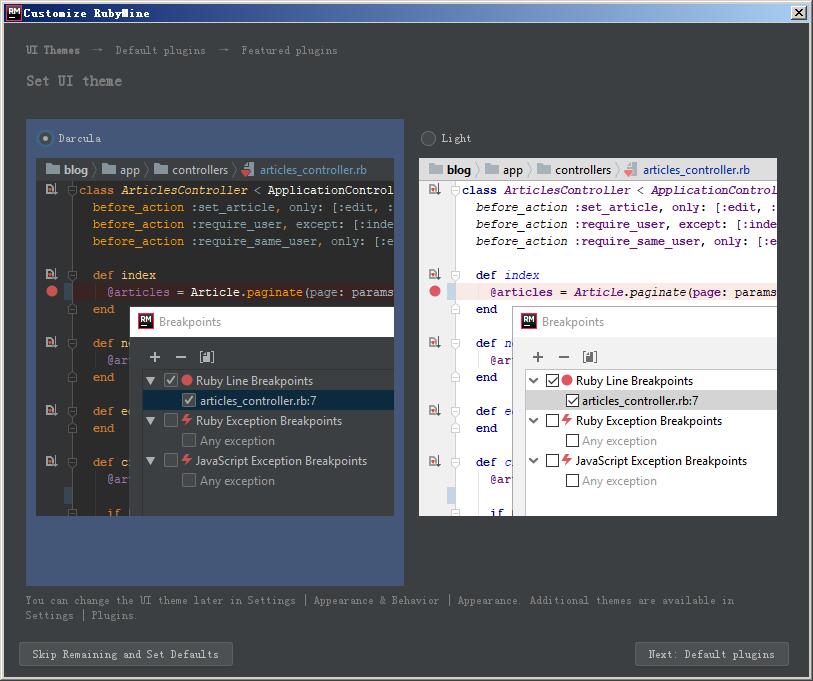The width and height of the screenshot is (813, 681).
Task: Collapse JavaScript Exception Breakpoints chevron in Light preview
Action: (534, 460)
